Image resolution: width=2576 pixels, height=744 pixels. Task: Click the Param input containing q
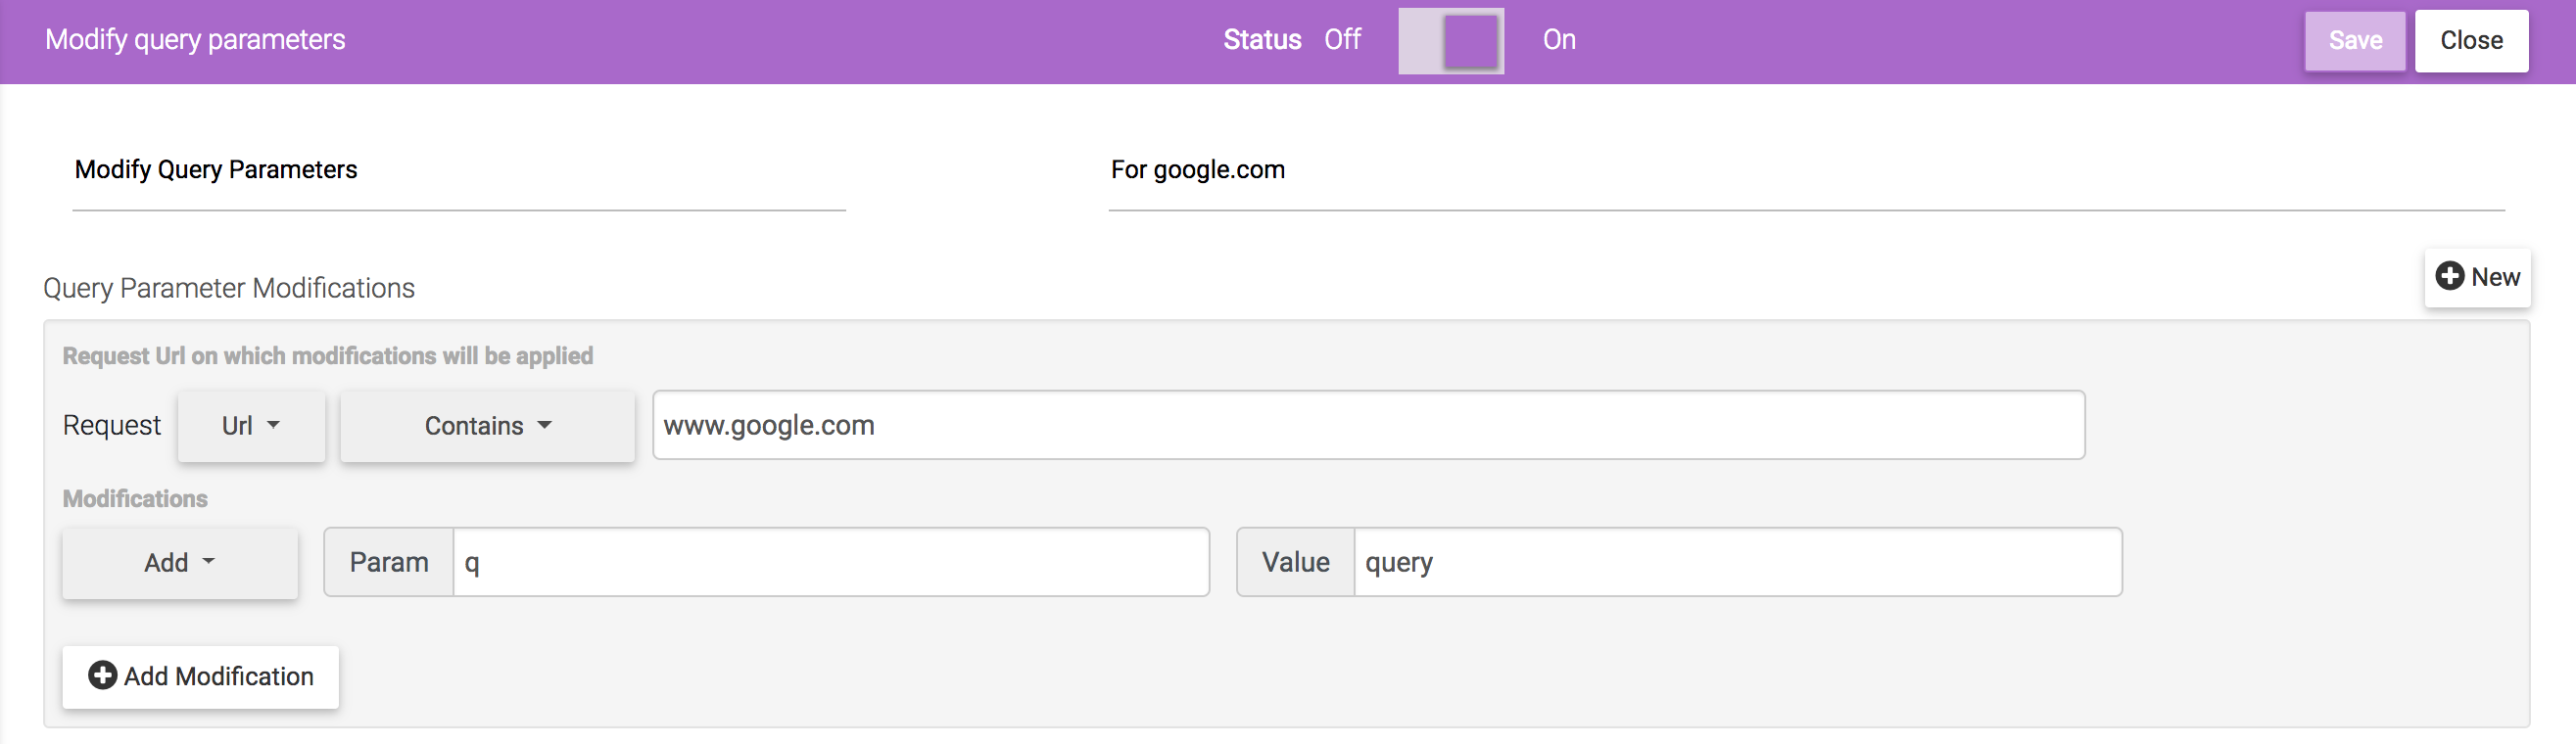[830, 563]
